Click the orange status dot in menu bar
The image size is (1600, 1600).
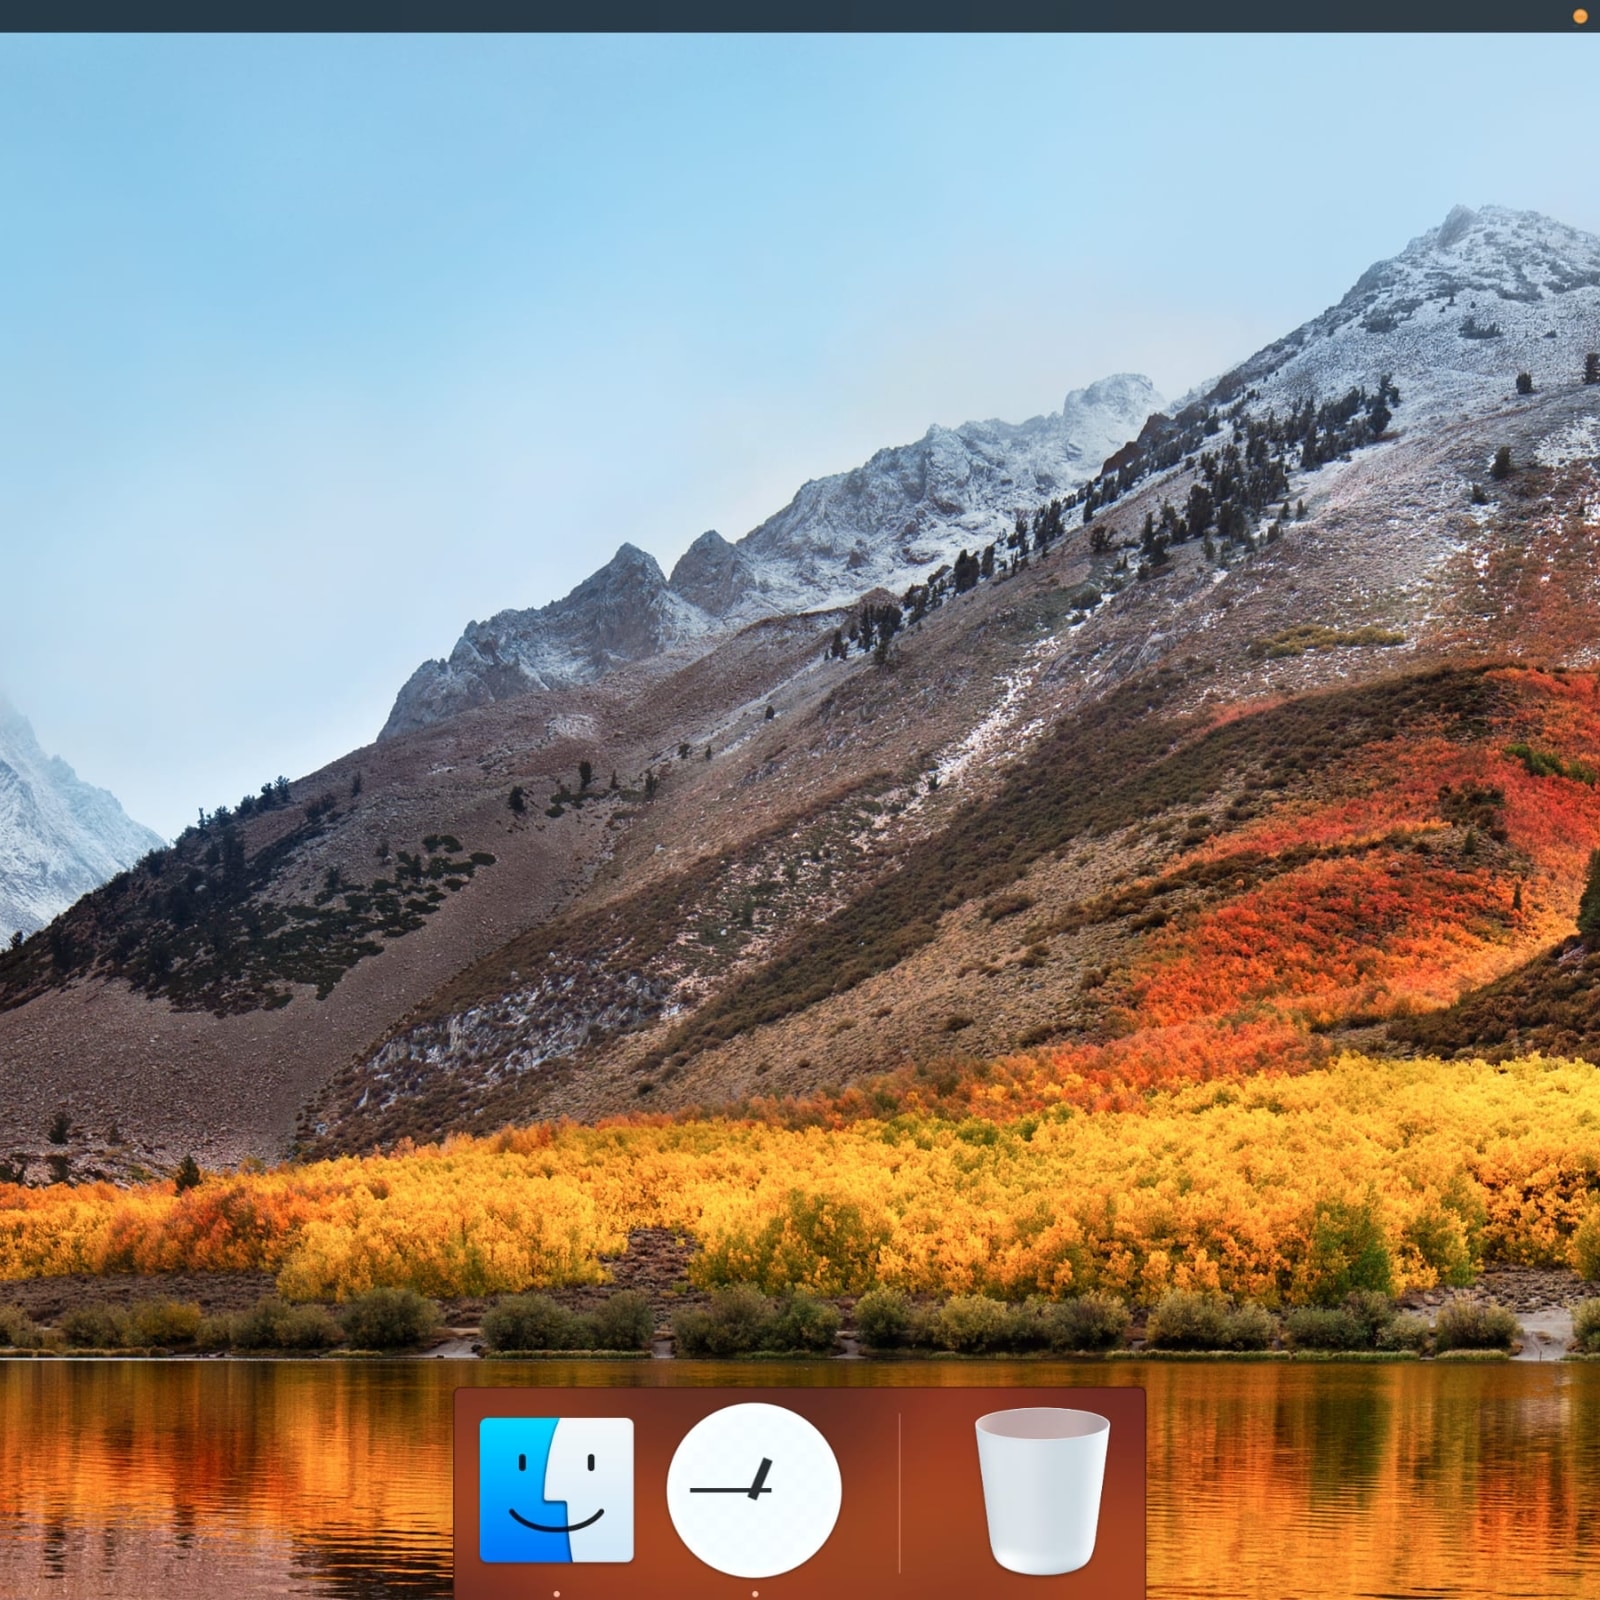click(1581, 16)
